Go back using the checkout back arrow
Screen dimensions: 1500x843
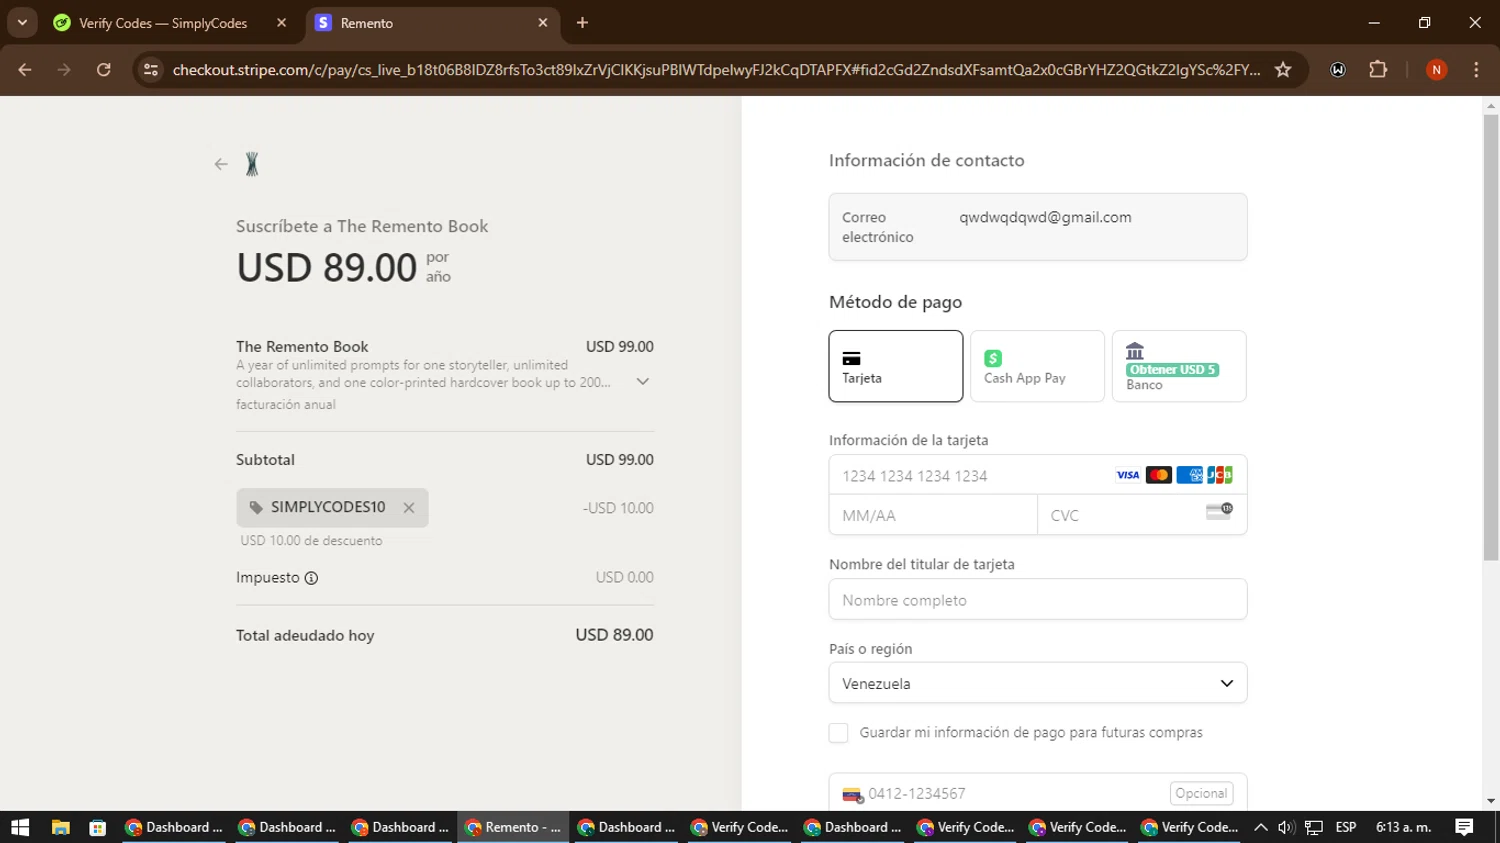pyautogui.click(x=221, y=164)
